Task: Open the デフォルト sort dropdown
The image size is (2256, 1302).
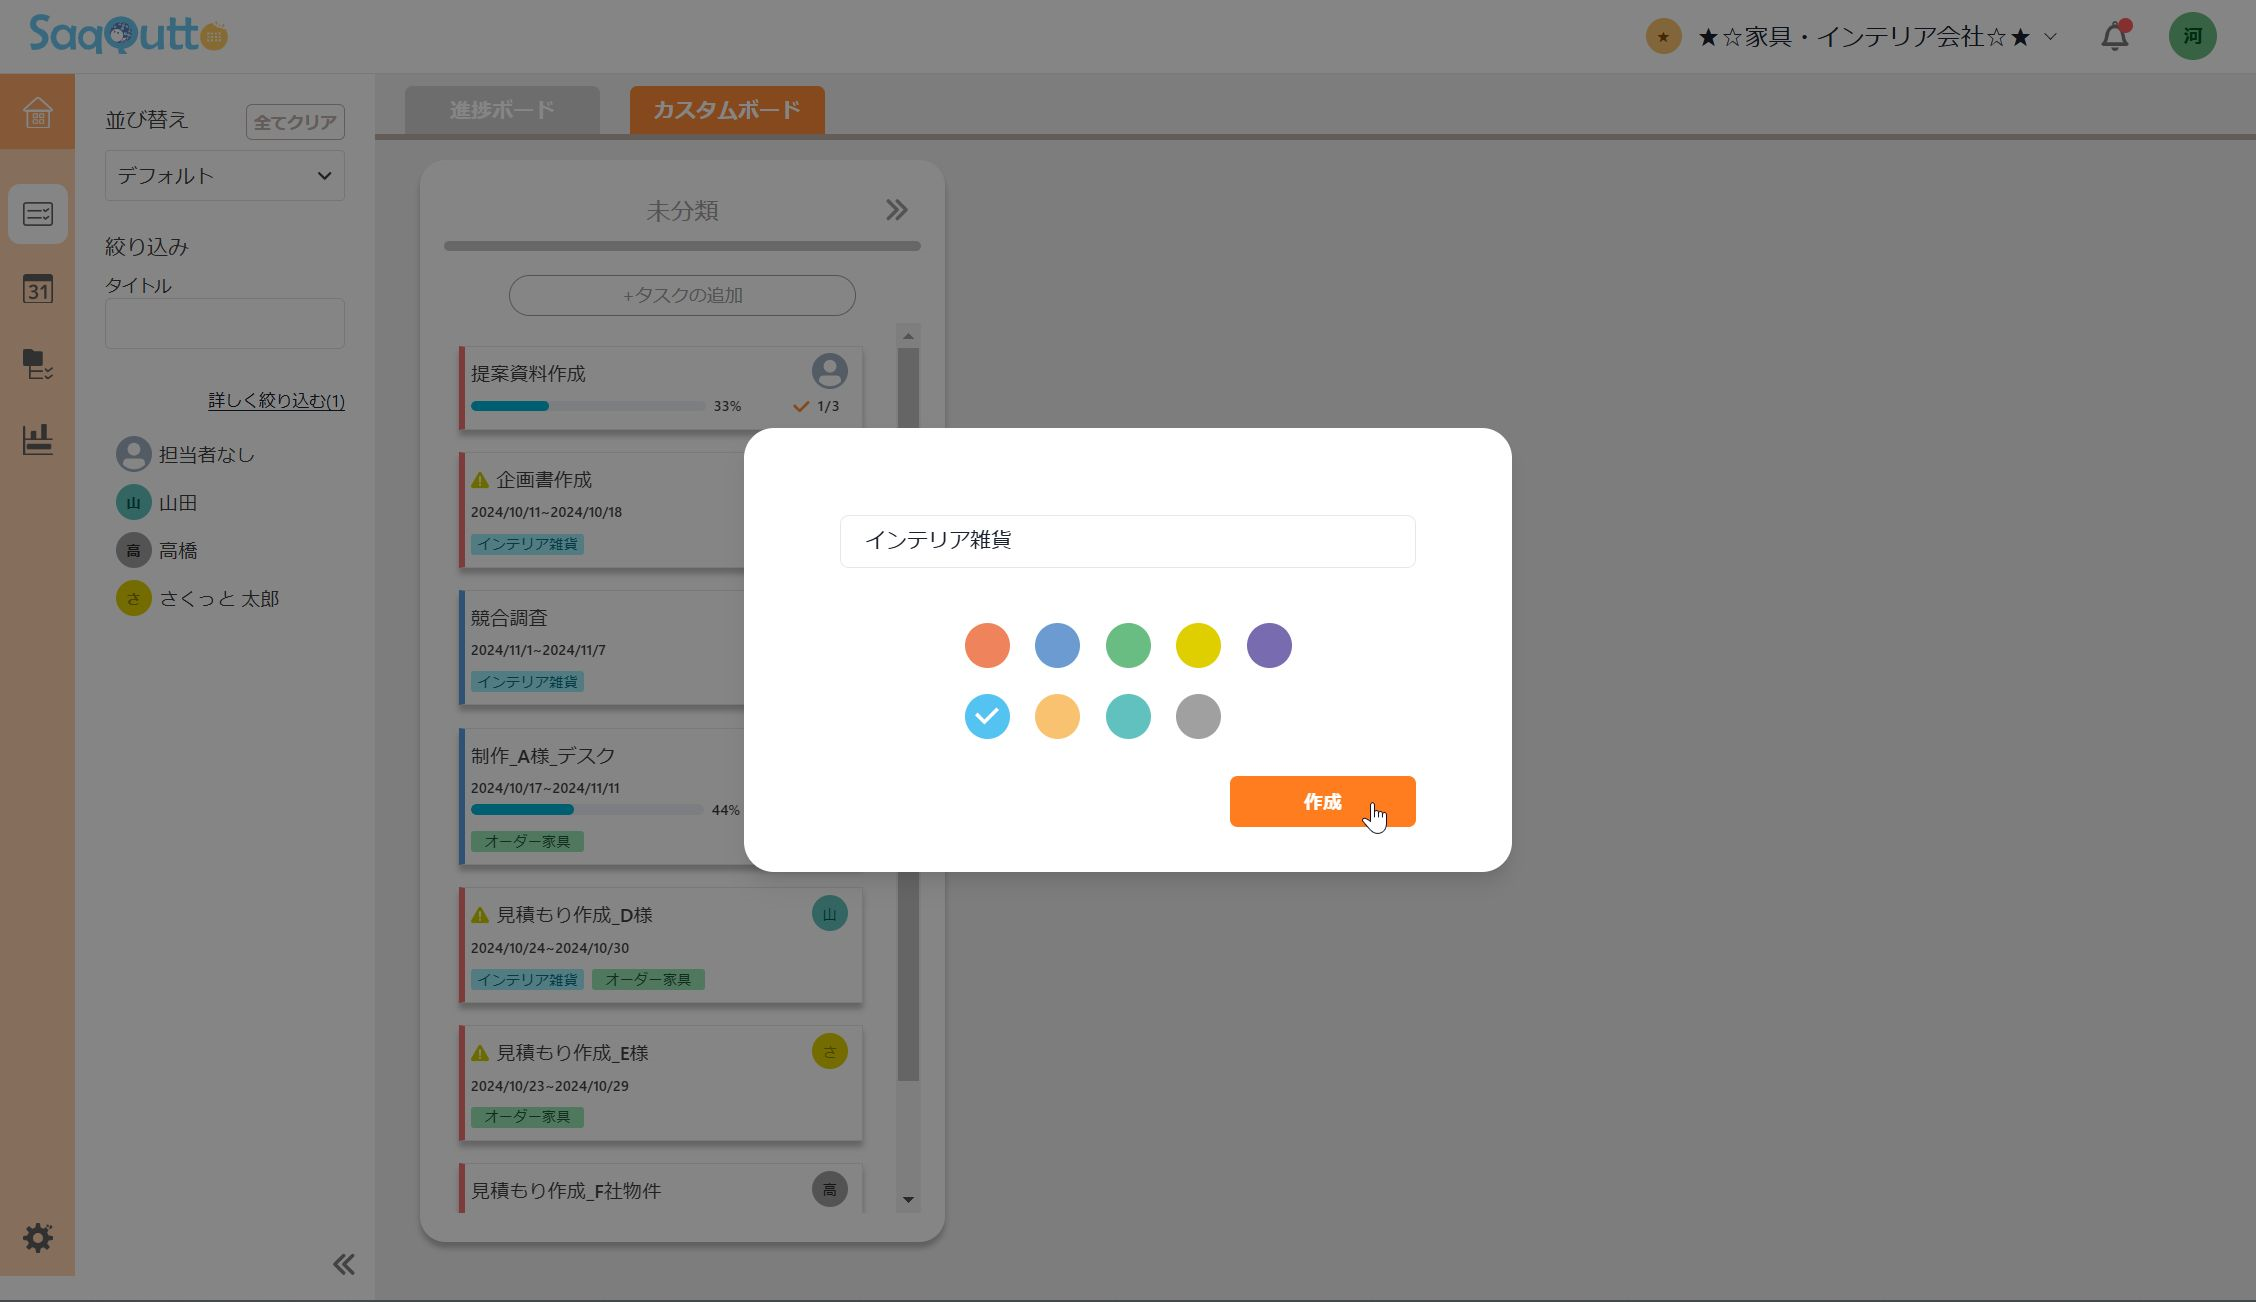Action: coord(225,176)
